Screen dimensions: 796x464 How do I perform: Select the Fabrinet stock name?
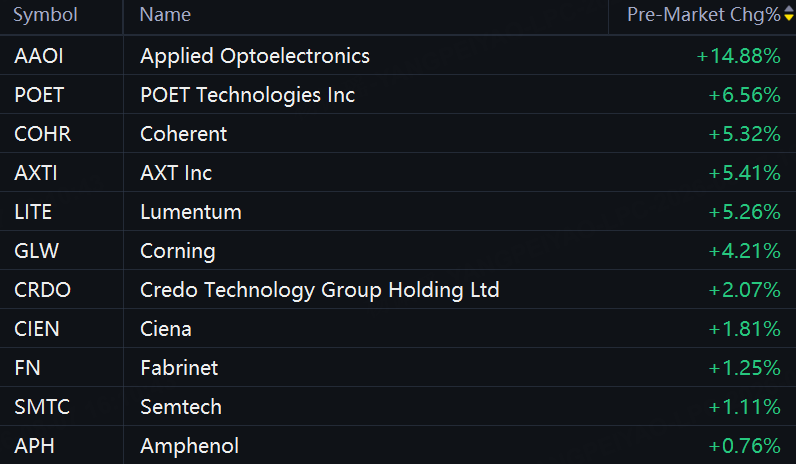pyautogui.click(x=179, y=368)
